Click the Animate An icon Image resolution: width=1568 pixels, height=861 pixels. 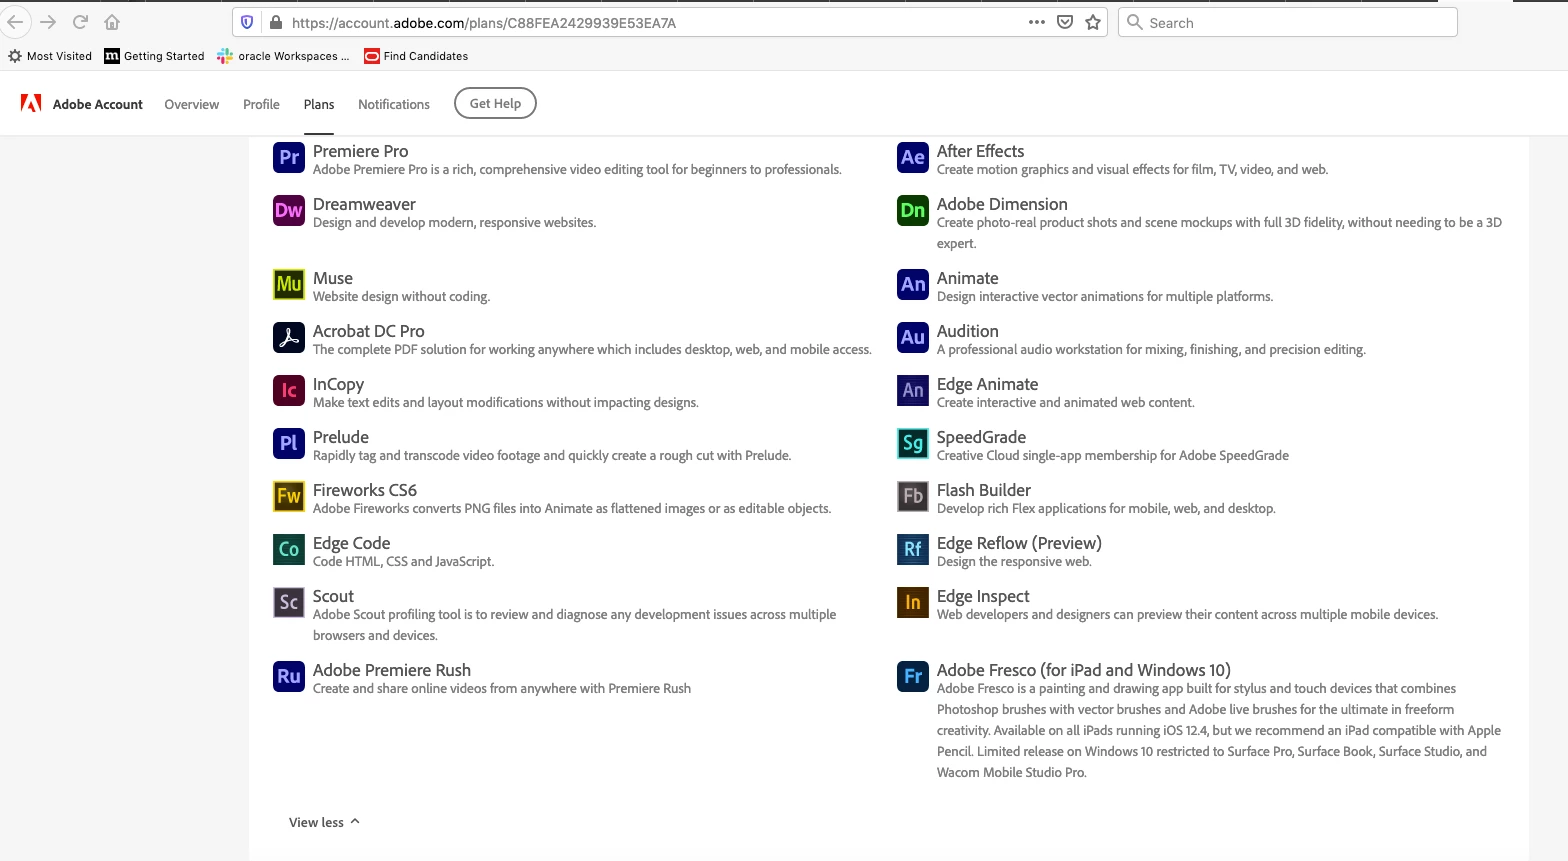pos(913,284)
